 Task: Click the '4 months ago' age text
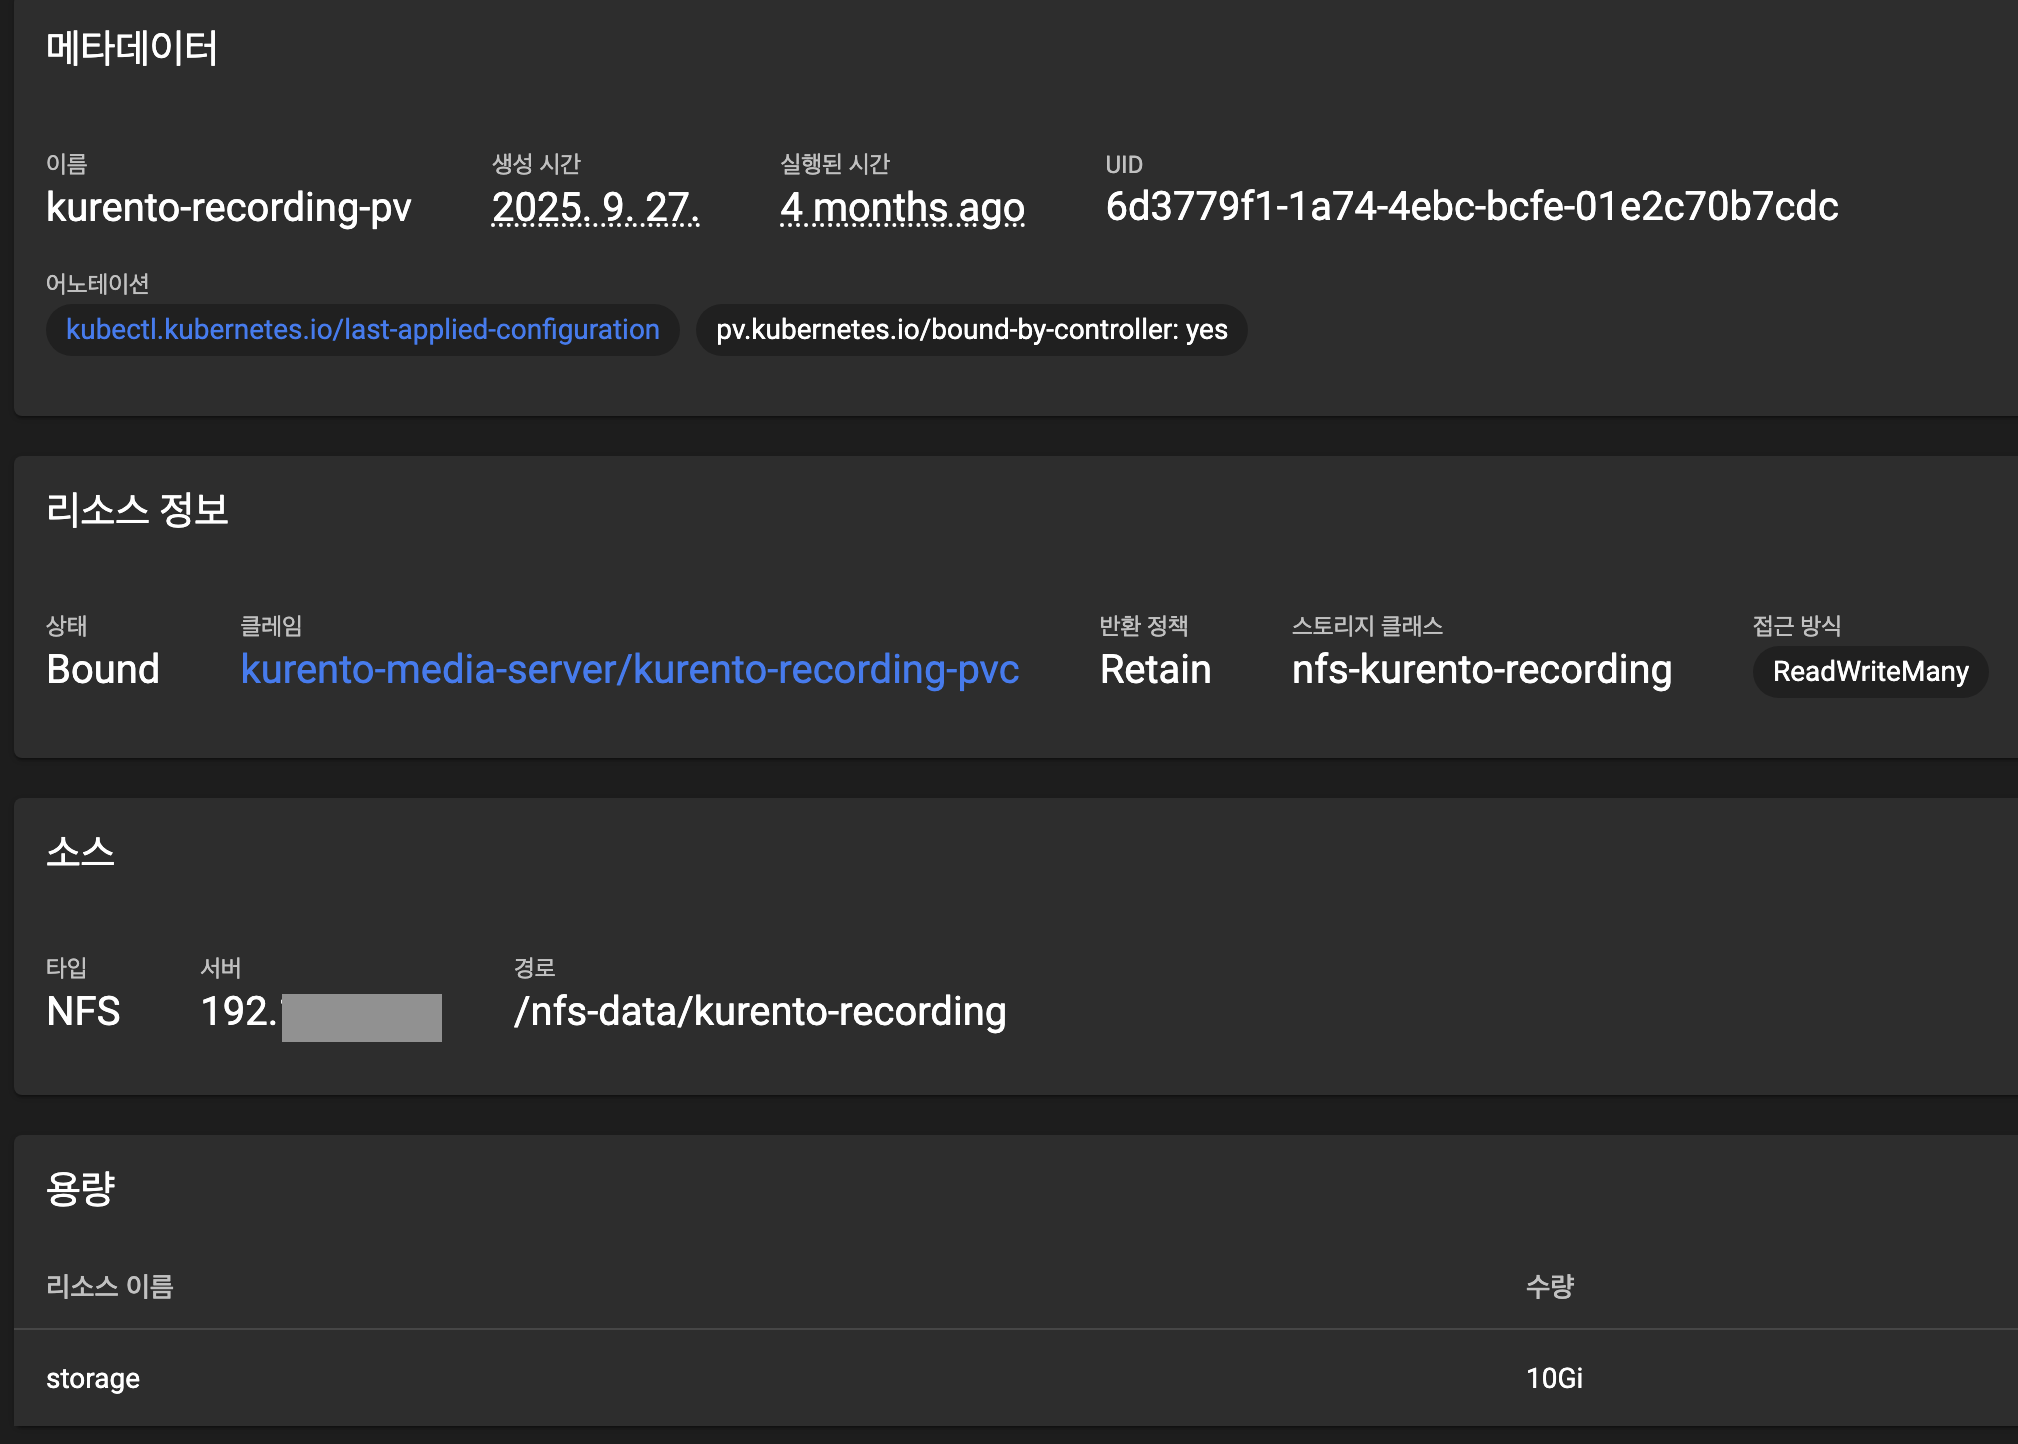(902, 207)
